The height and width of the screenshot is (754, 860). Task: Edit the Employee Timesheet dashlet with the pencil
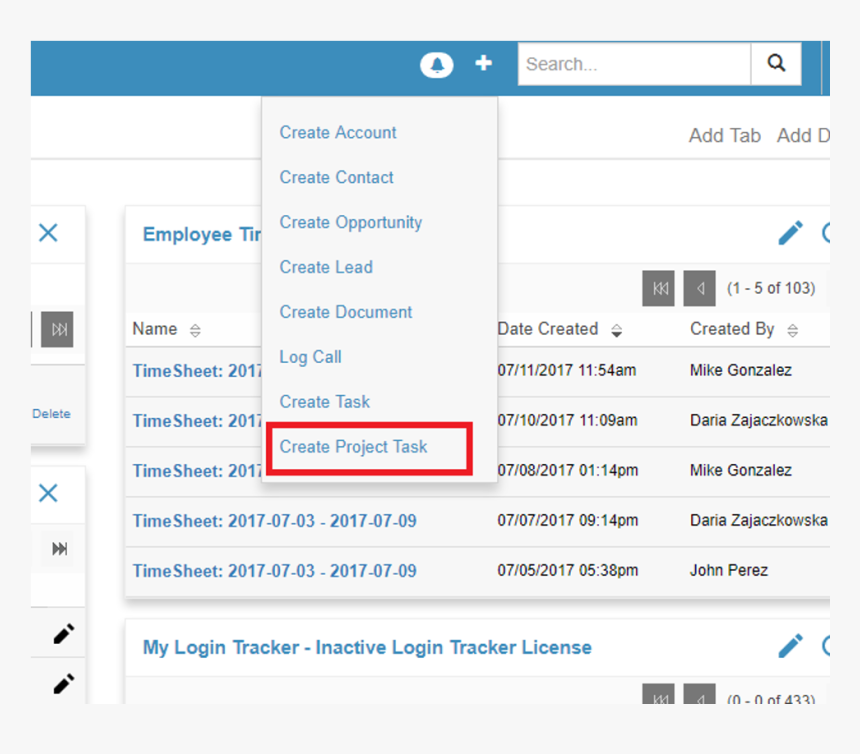coord(790,233)
